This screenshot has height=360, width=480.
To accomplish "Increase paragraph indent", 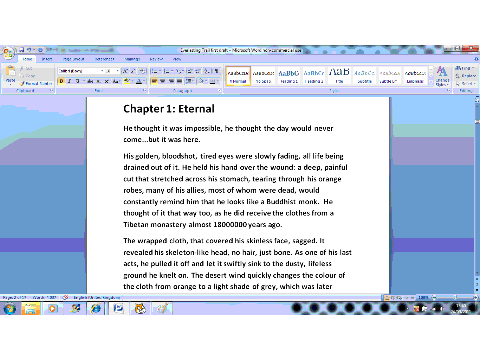I will [x=198, y=71].
